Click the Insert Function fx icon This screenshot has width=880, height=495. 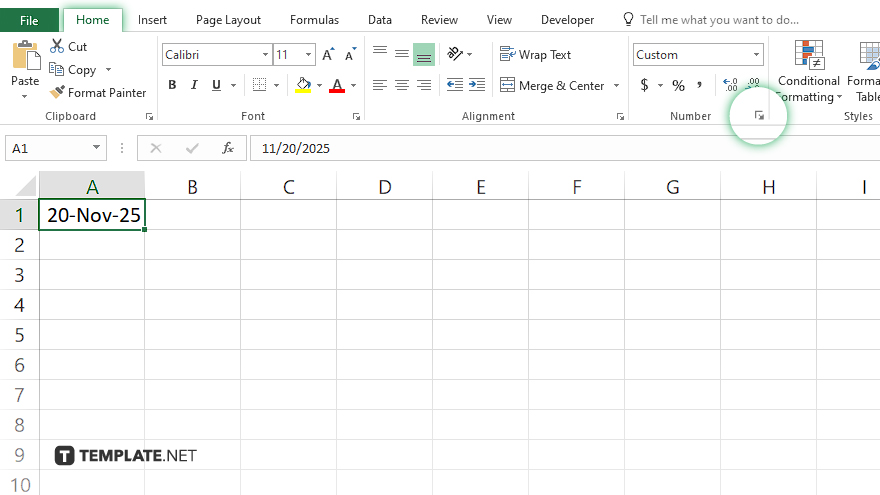click(228, 149)
